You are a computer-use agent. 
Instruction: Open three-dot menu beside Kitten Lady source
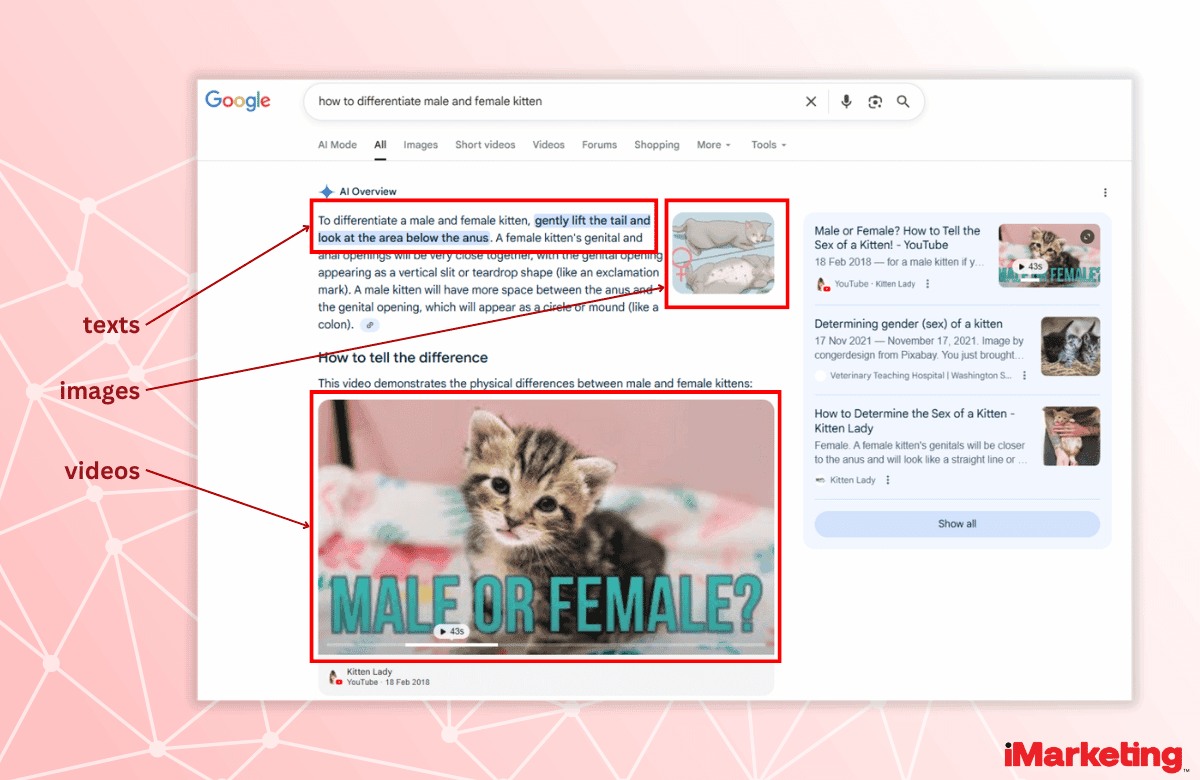888,480
